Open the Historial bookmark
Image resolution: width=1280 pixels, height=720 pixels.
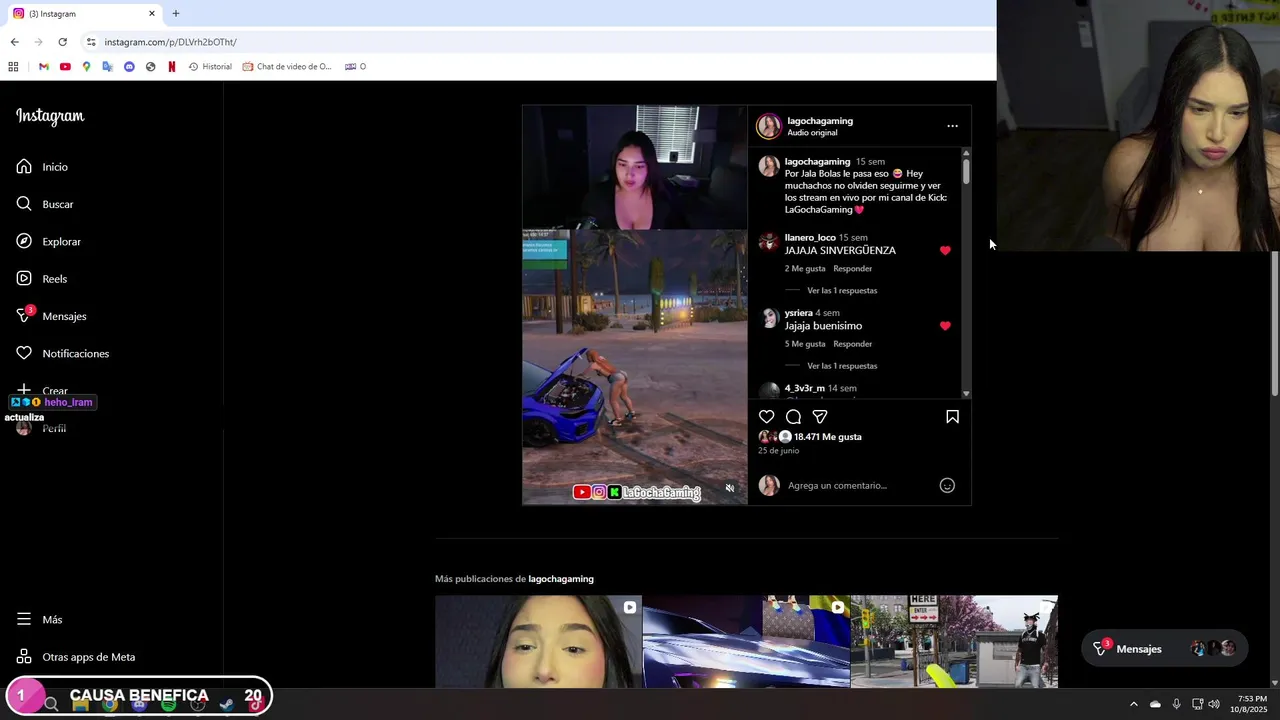[210, 67]
